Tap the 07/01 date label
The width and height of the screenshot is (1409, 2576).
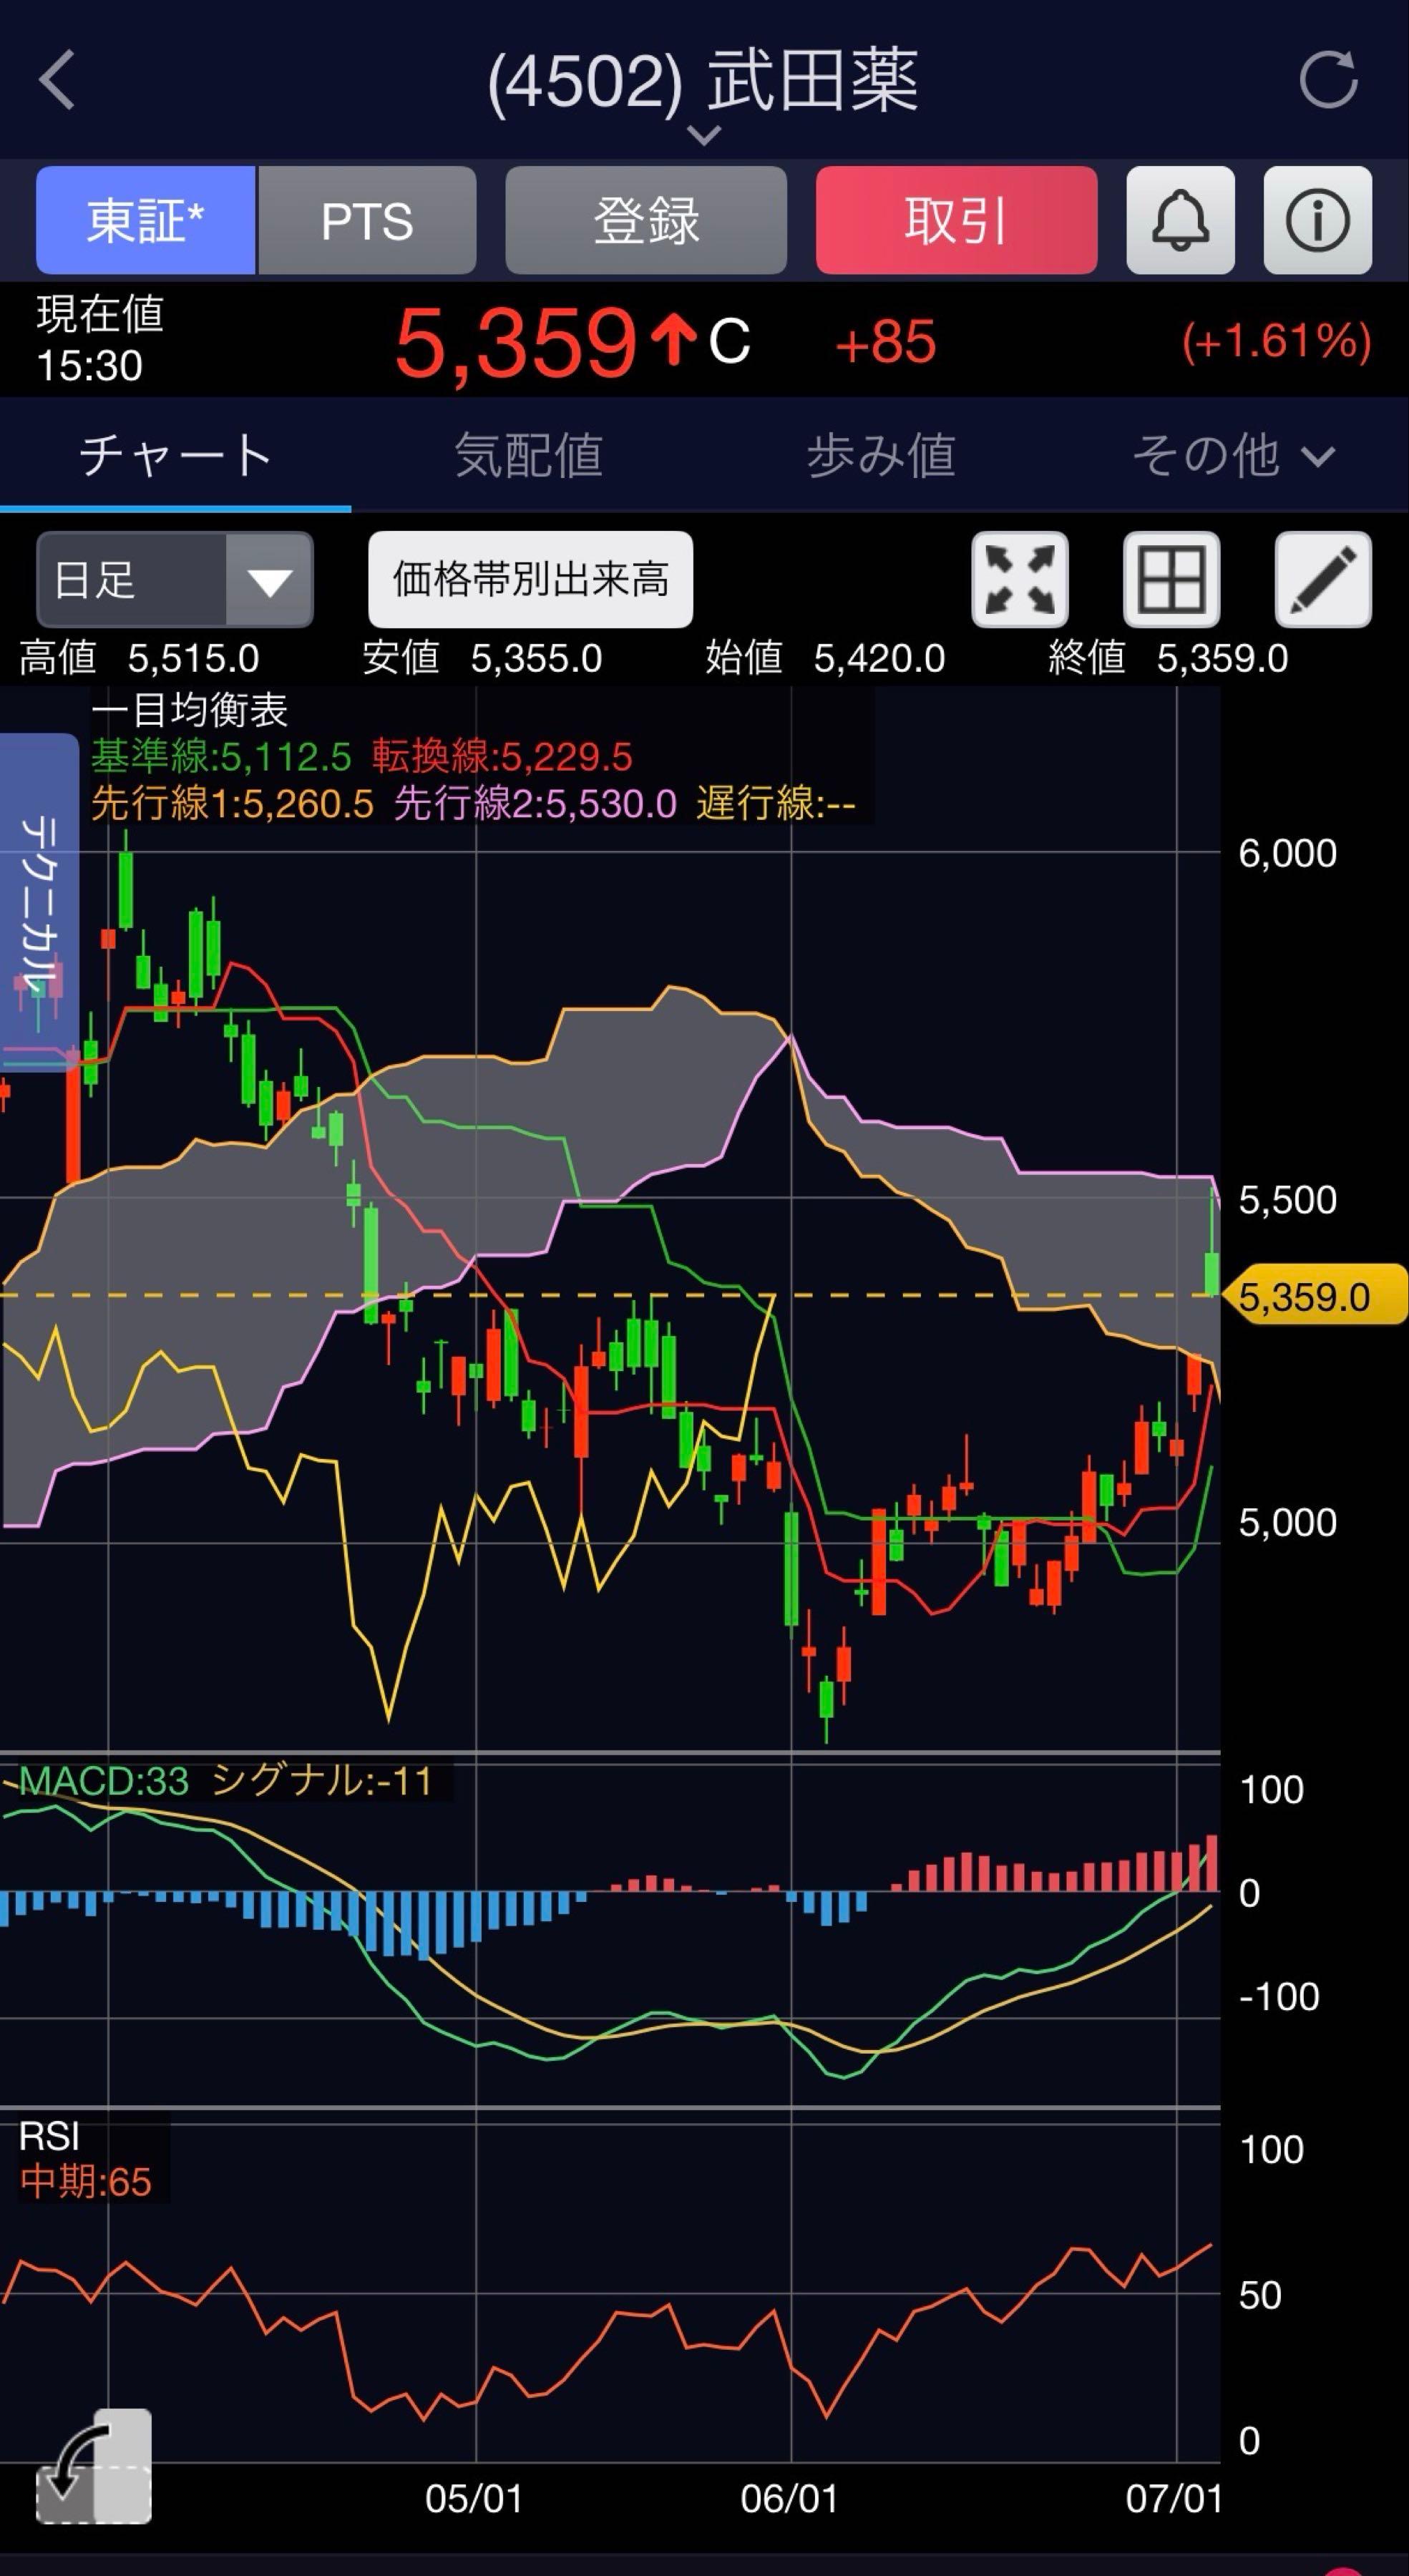click(1174, 2499)
